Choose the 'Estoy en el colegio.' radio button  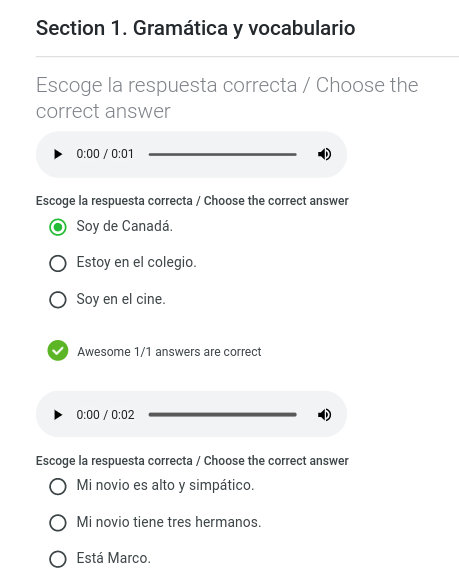[x=58, y=263]
